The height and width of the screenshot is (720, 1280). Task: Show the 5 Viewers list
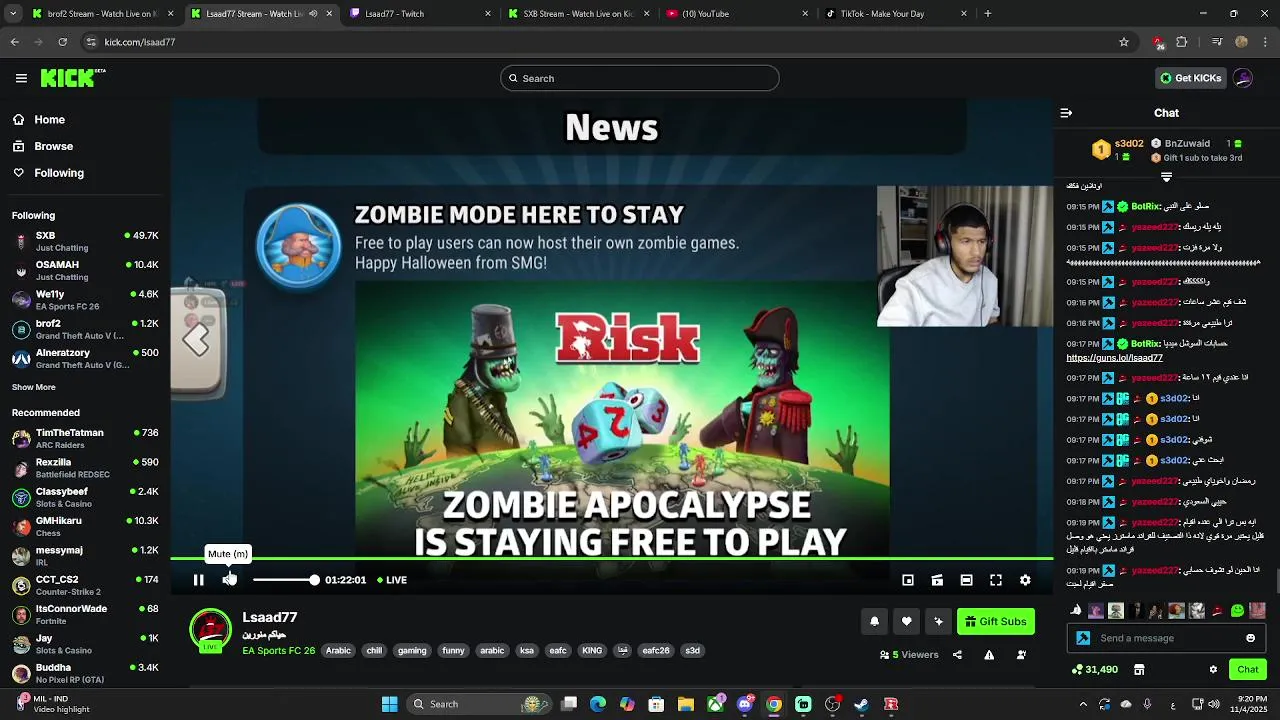pos(909,655)
